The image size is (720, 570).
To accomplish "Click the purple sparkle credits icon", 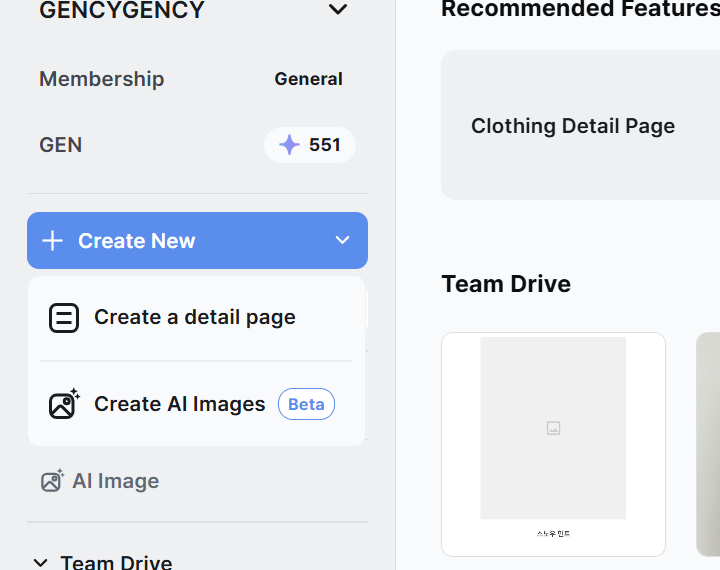I will coord(289,145).
